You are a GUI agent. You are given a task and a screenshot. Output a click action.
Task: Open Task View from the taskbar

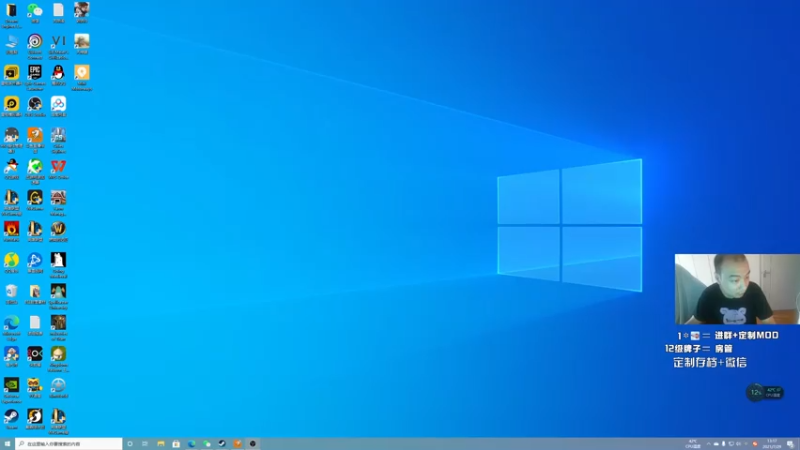click(x=145, y=444)
